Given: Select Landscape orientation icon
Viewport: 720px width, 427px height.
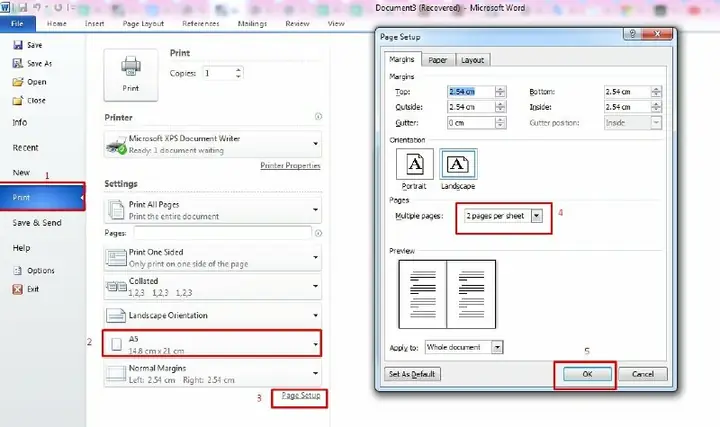Looking at the screenshot, I should (458, 164).
